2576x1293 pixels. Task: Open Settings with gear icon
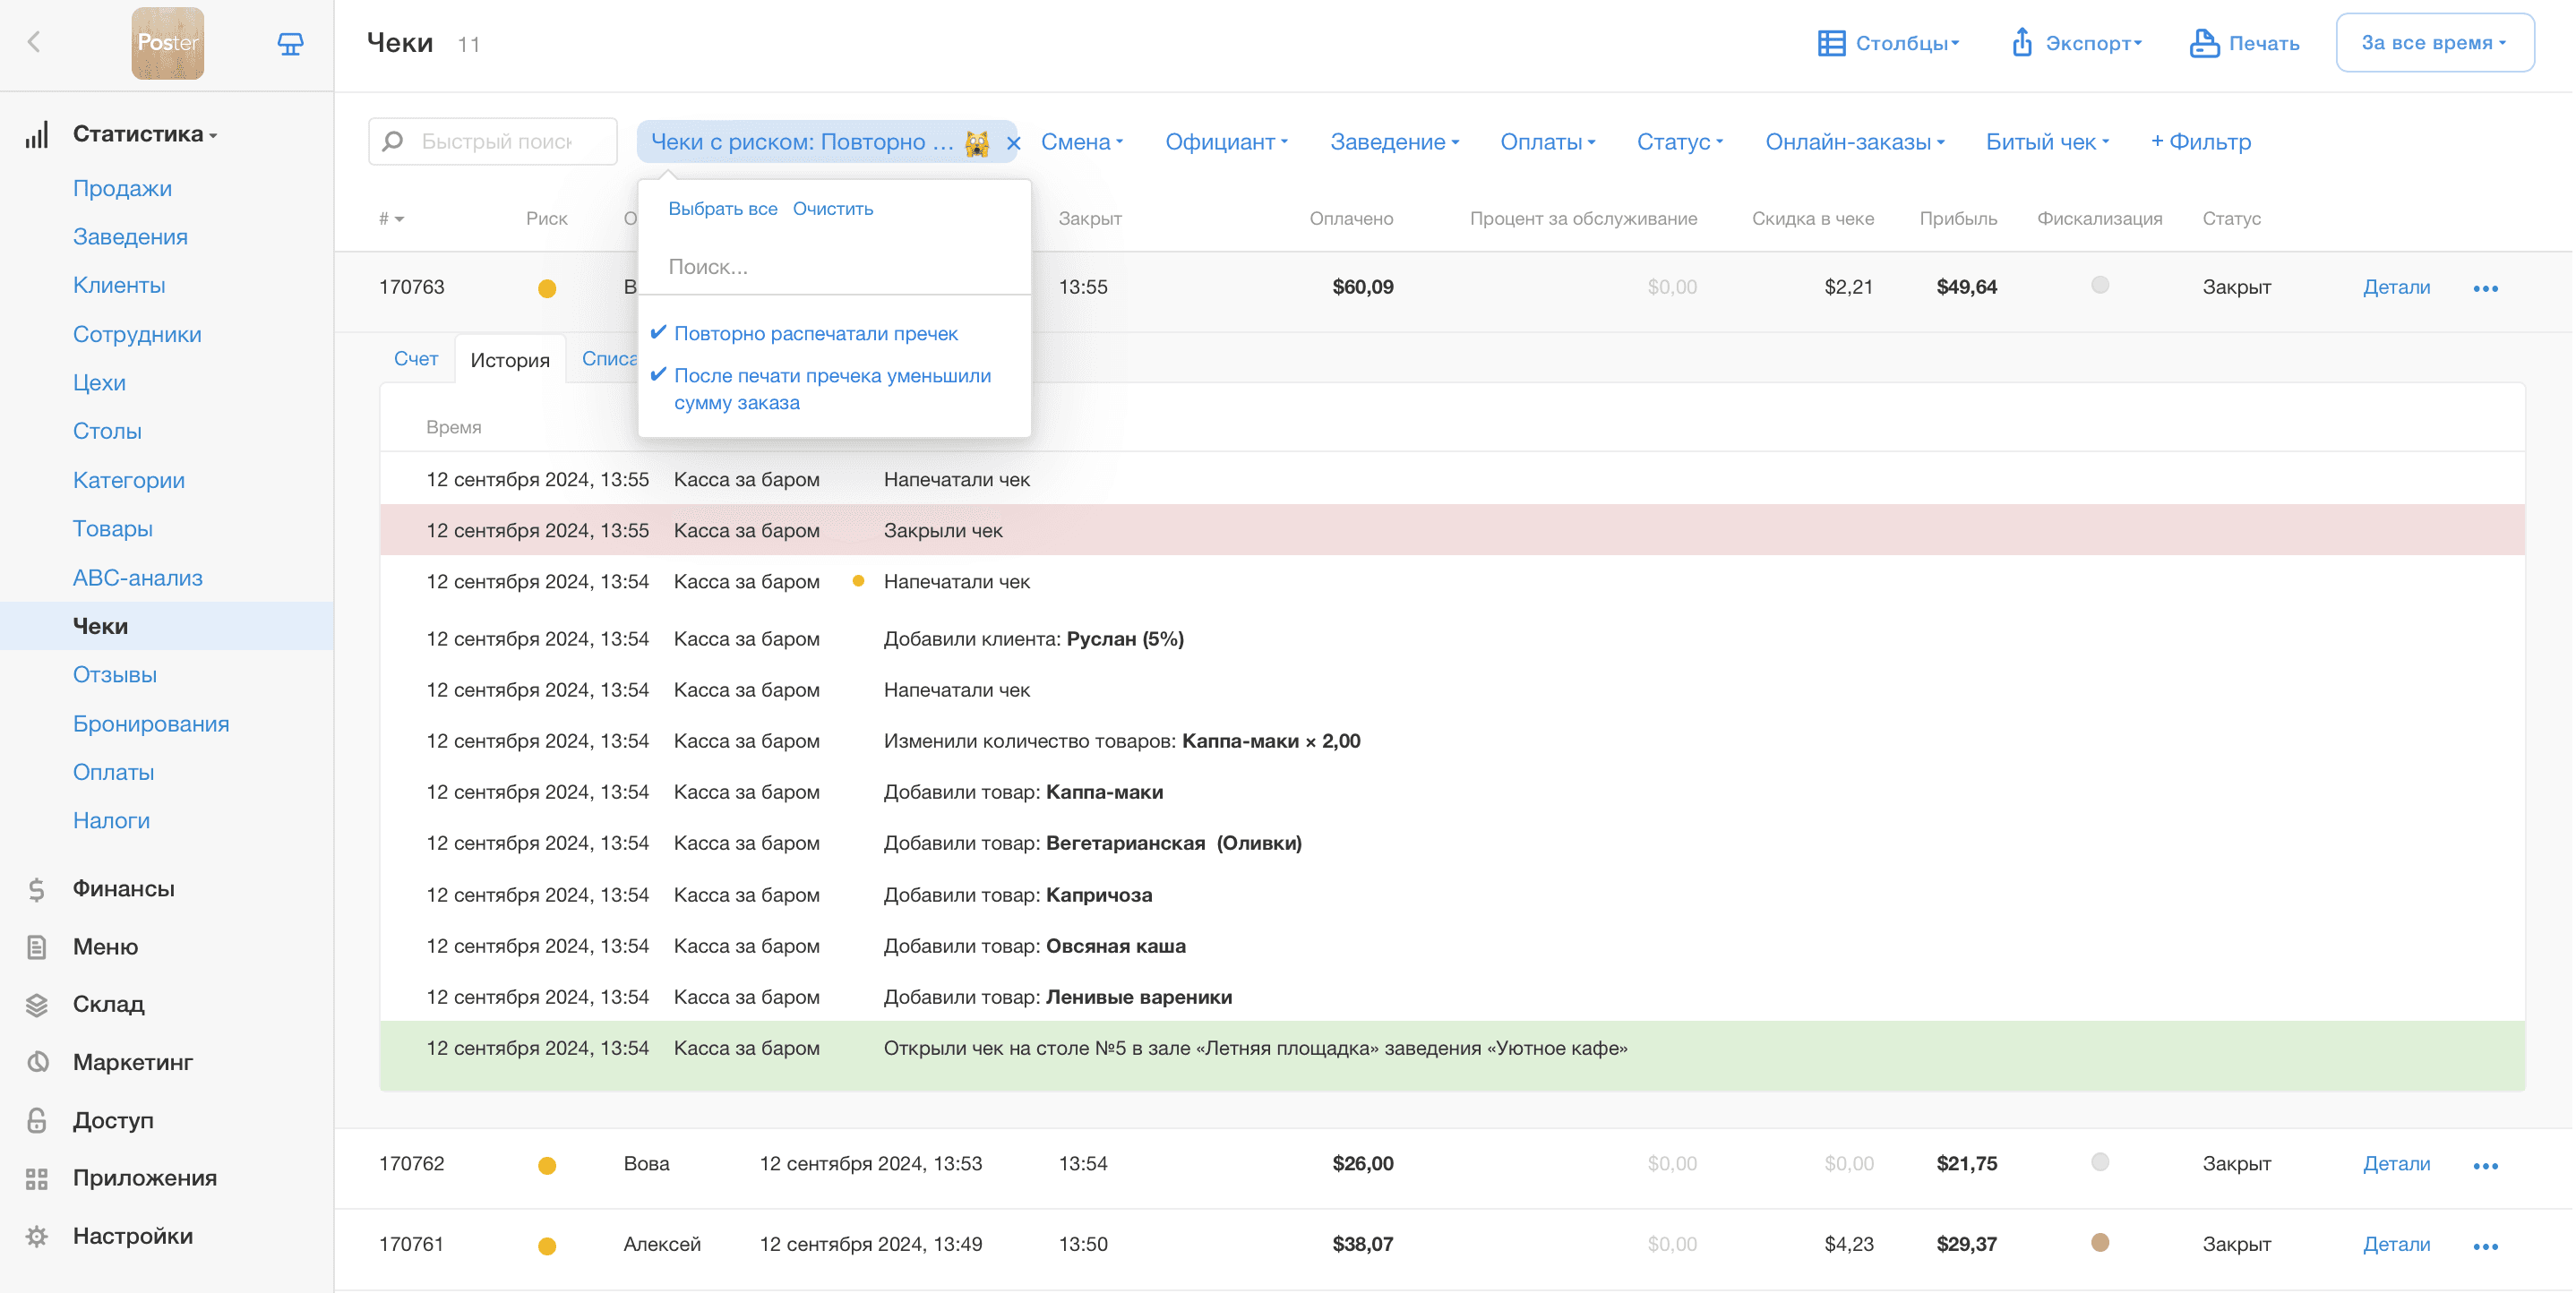coord(38,1236)
